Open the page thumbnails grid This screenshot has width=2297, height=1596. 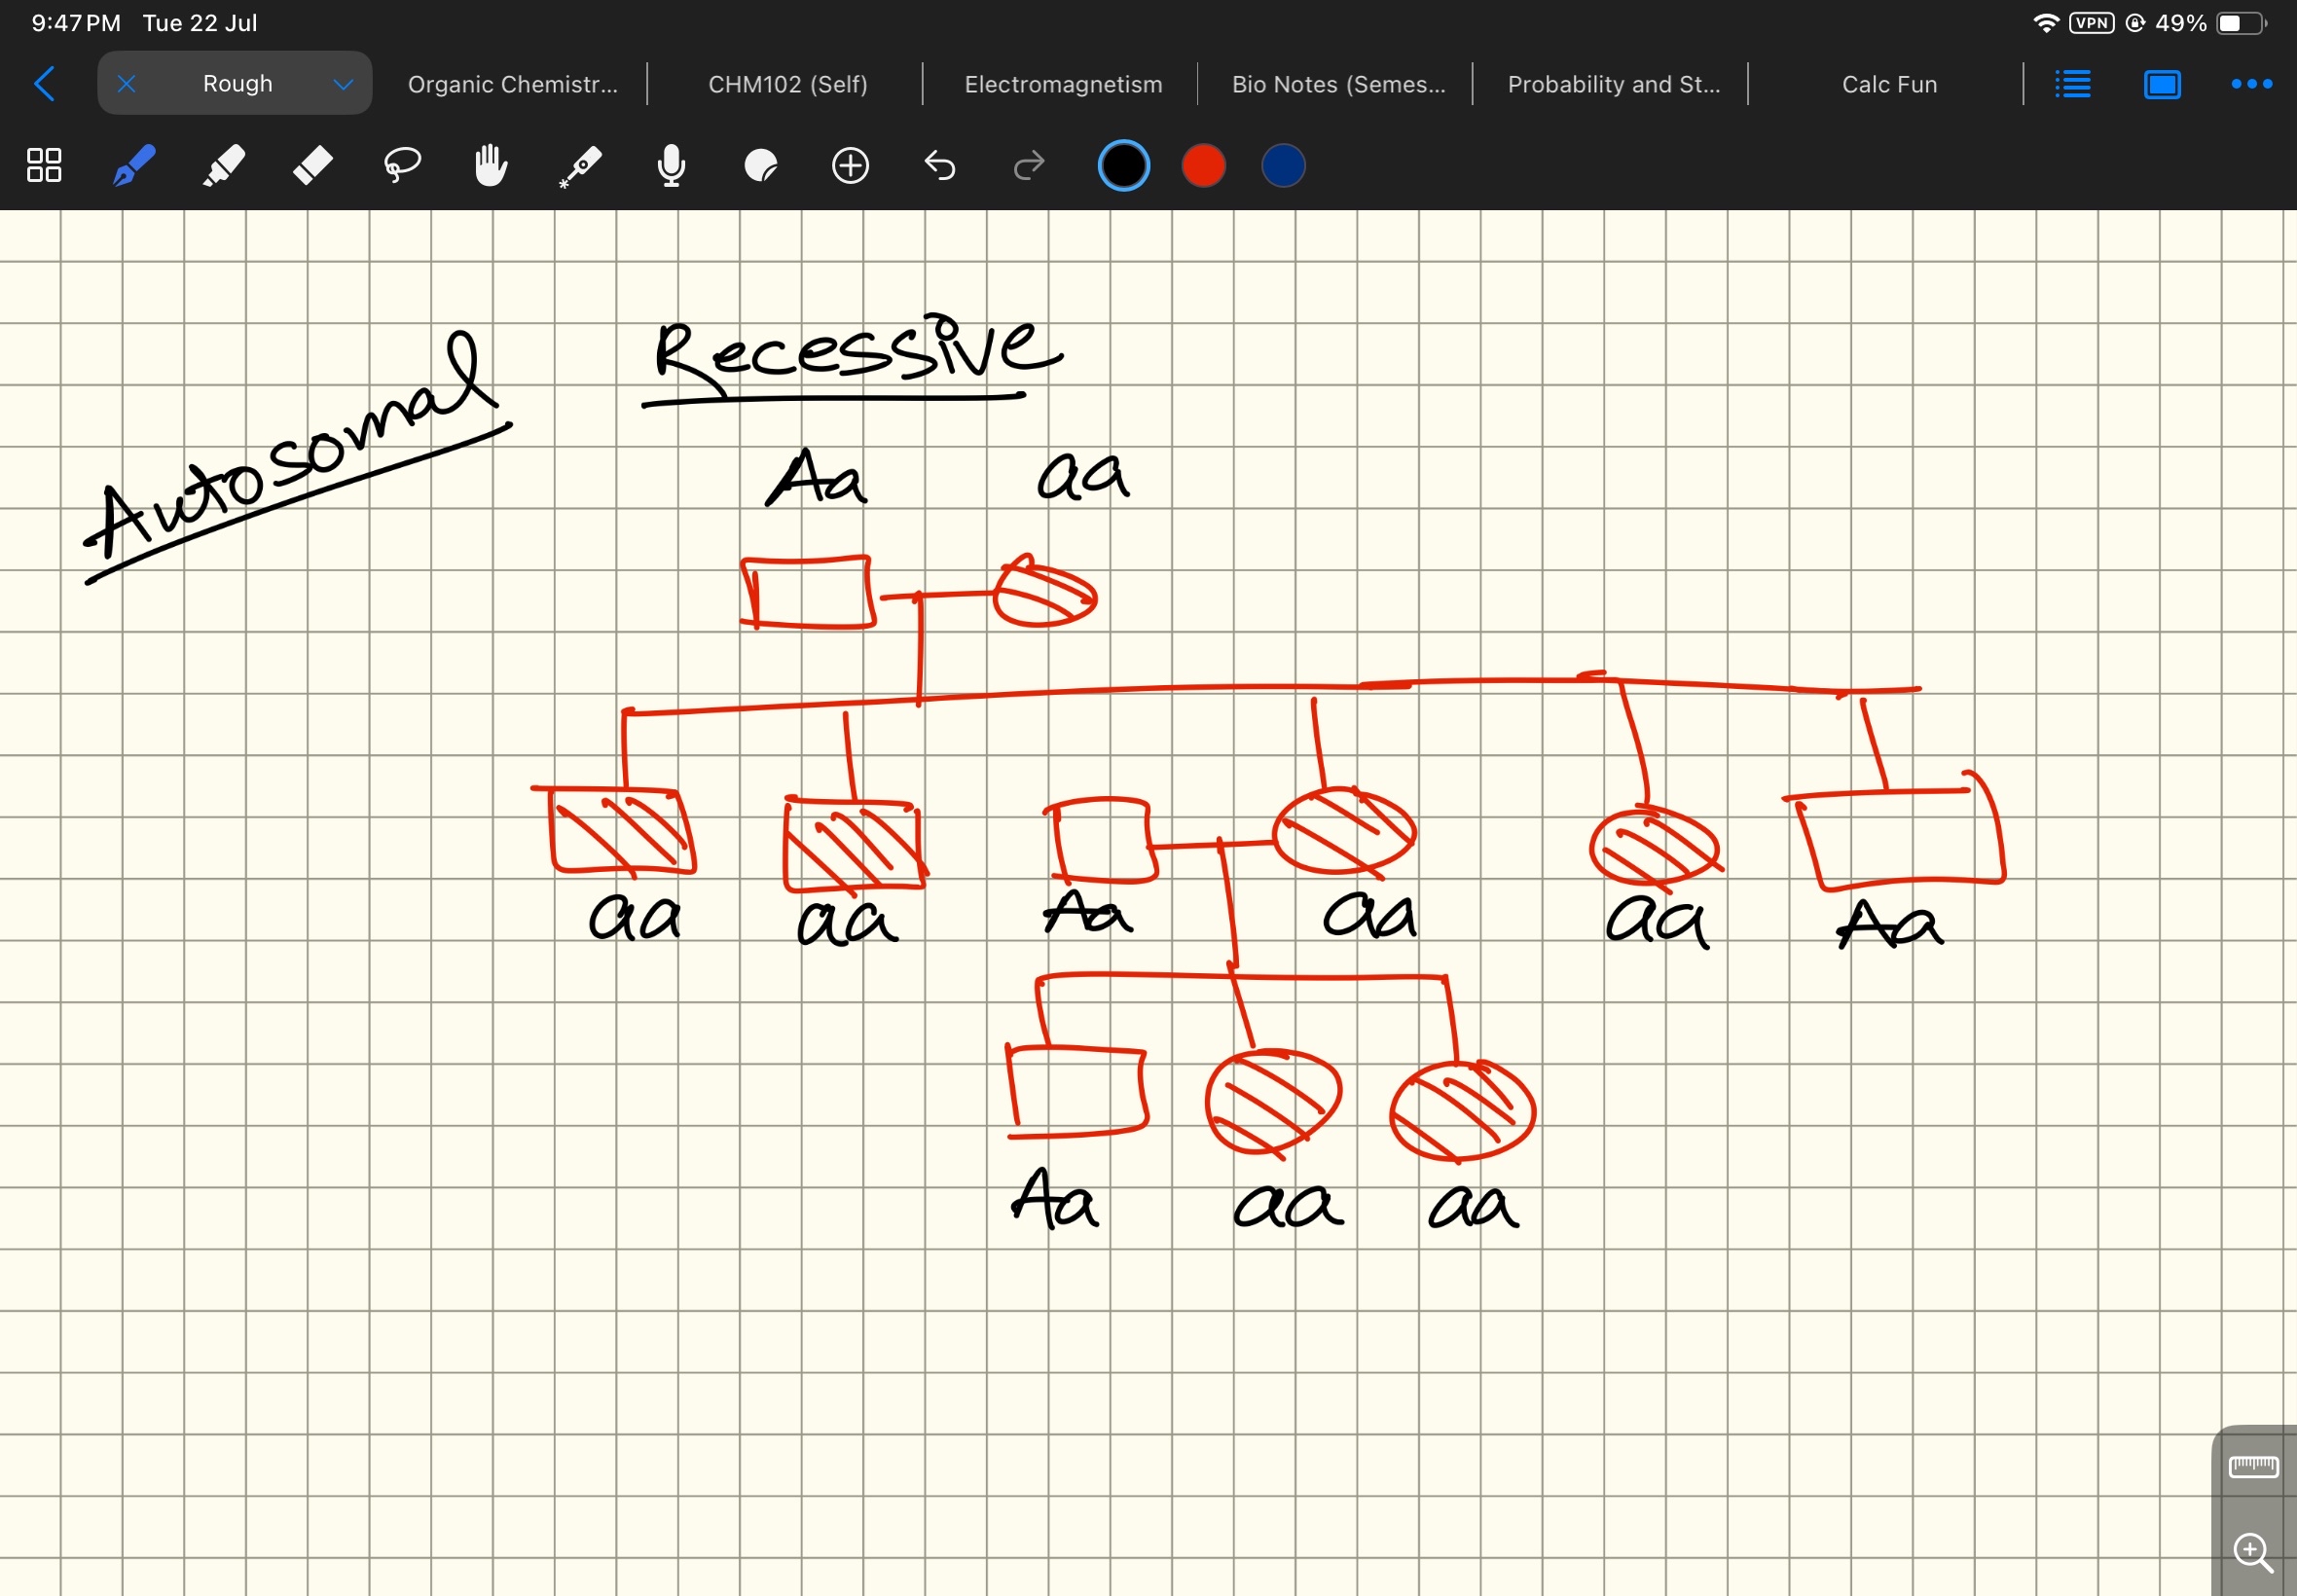[44, 165]
